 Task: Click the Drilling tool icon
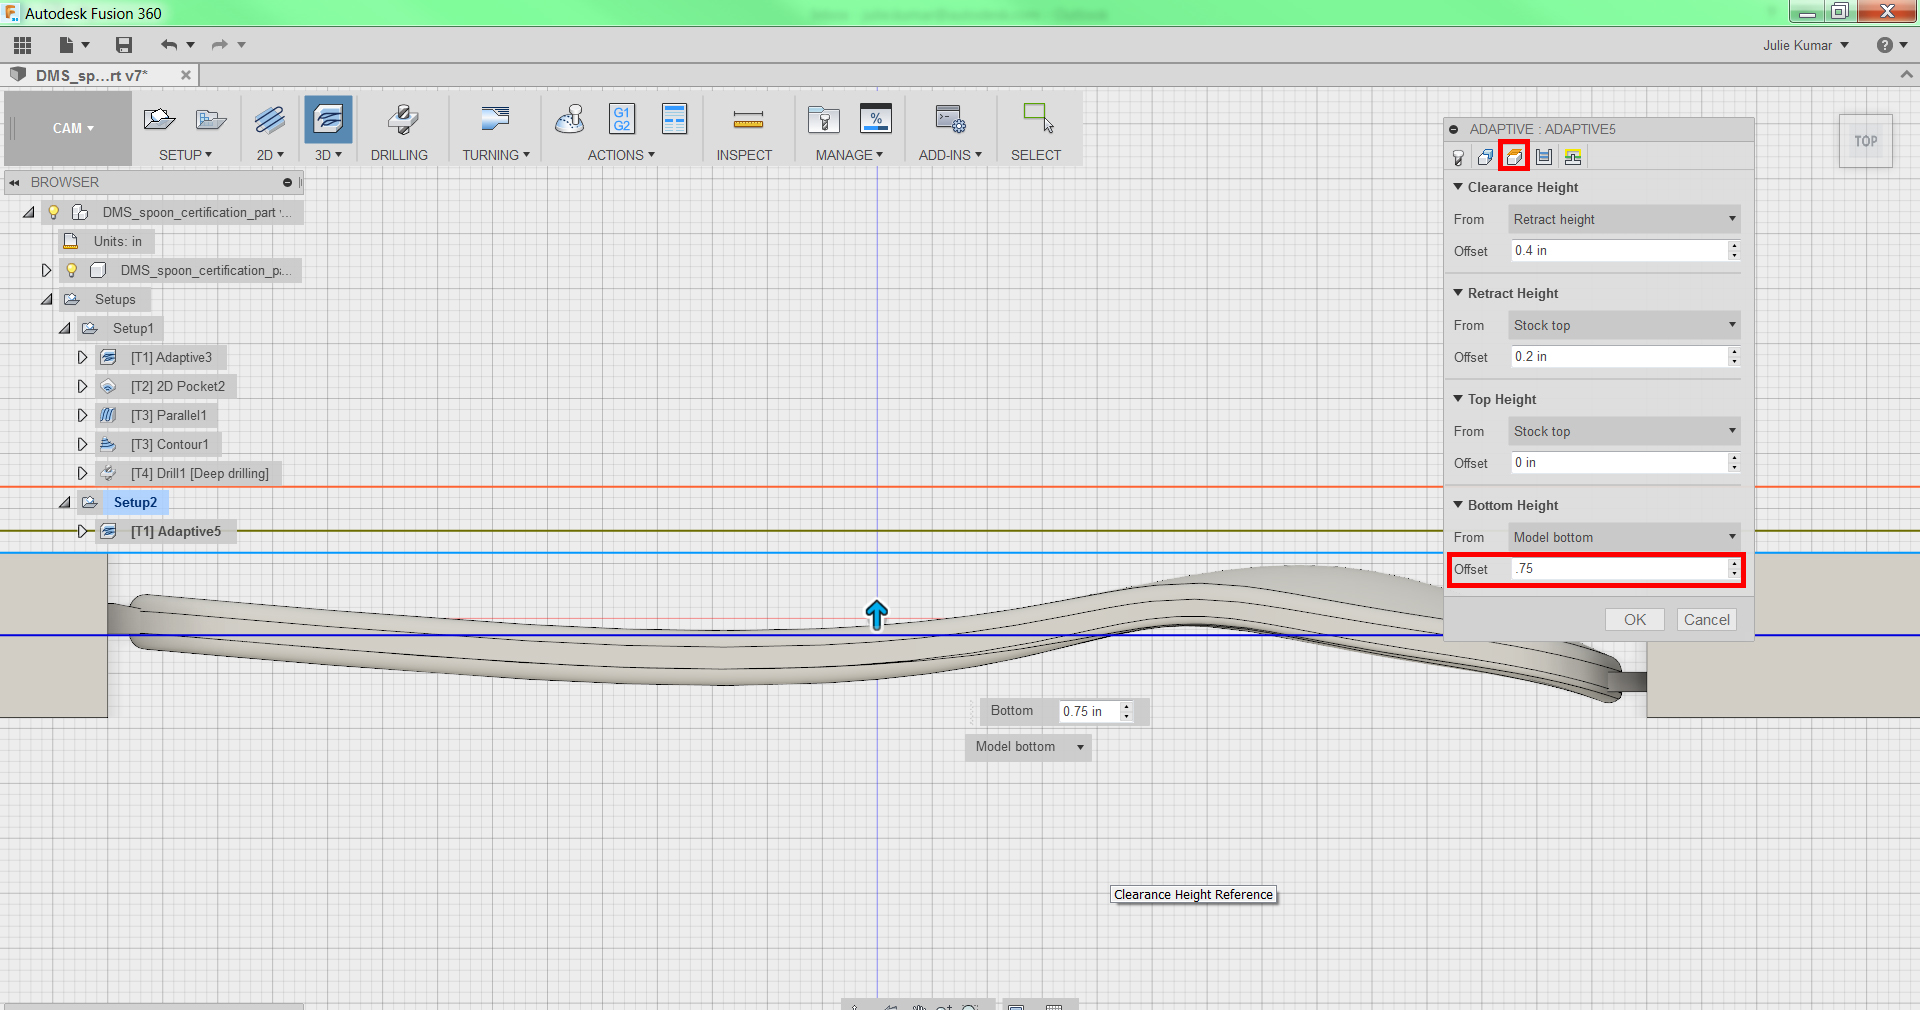pos(403,120)
